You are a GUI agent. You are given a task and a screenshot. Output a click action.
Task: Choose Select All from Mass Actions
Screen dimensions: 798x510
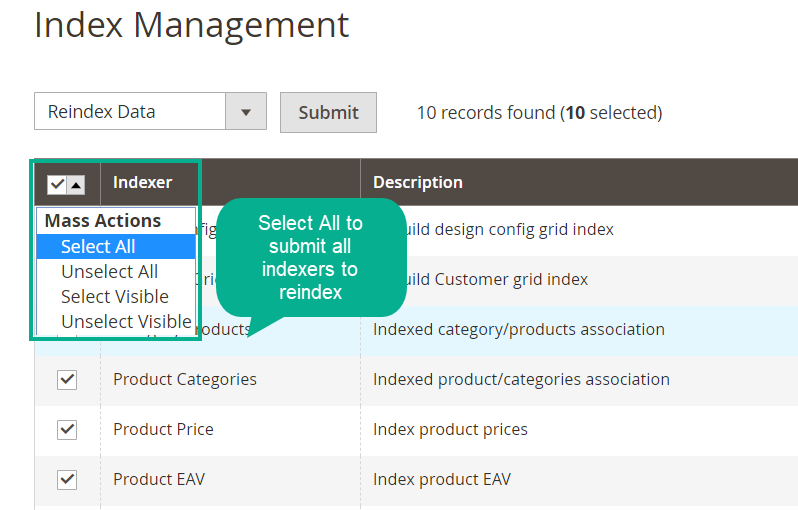pyautogui.click(x=98, y=247)
